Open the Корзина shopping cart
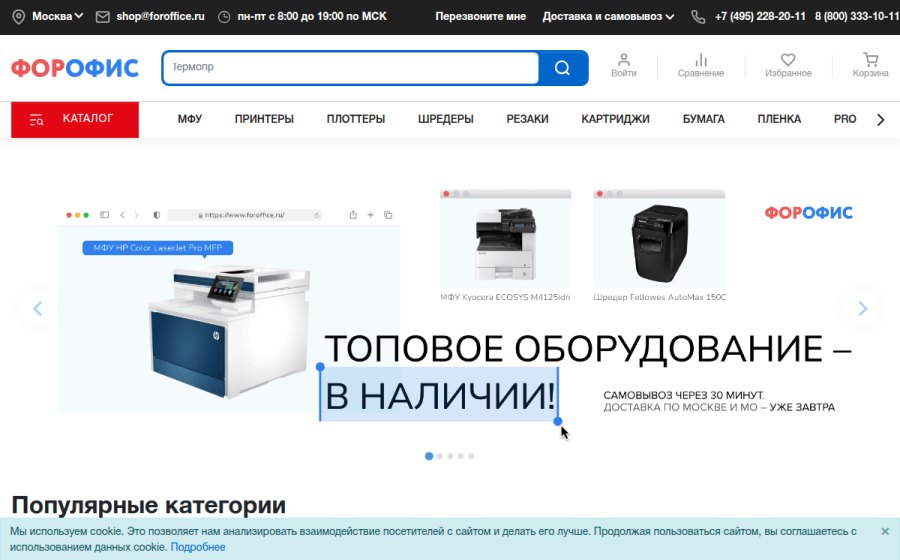This screenshot has width=900, height=560. click(871, 65)
